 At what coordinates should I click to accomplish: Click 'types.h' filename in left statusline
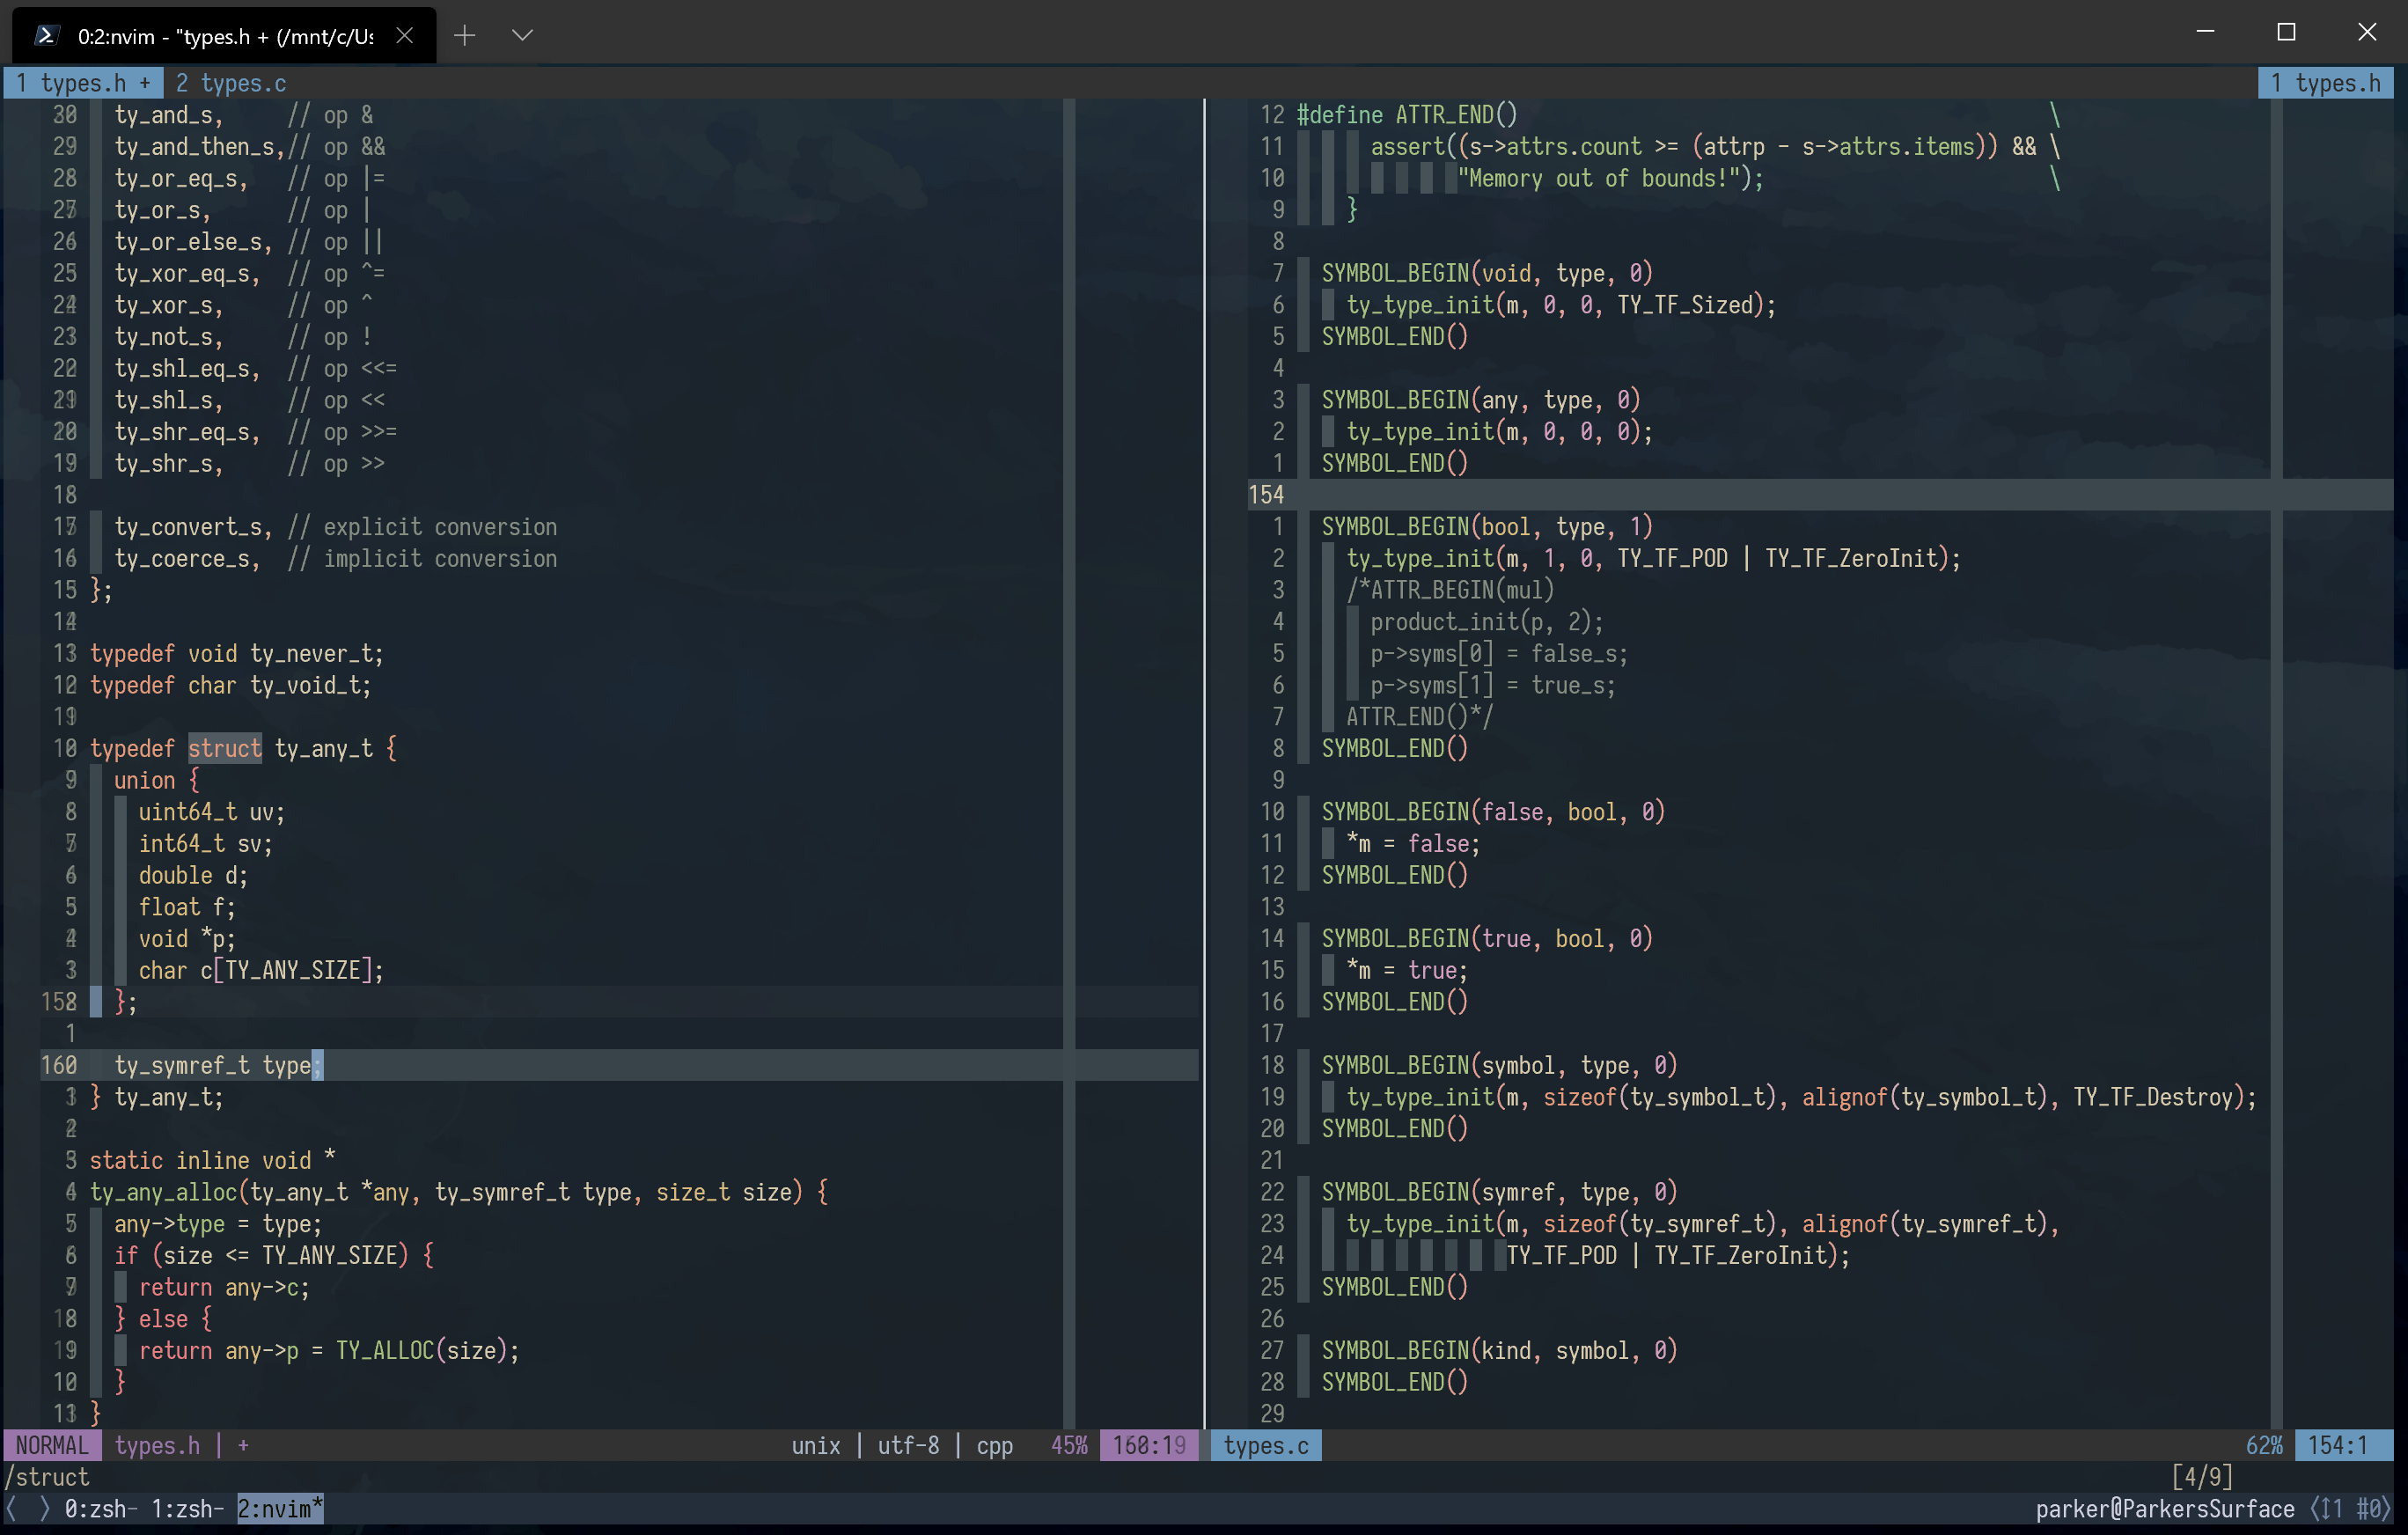[157, 1445]
